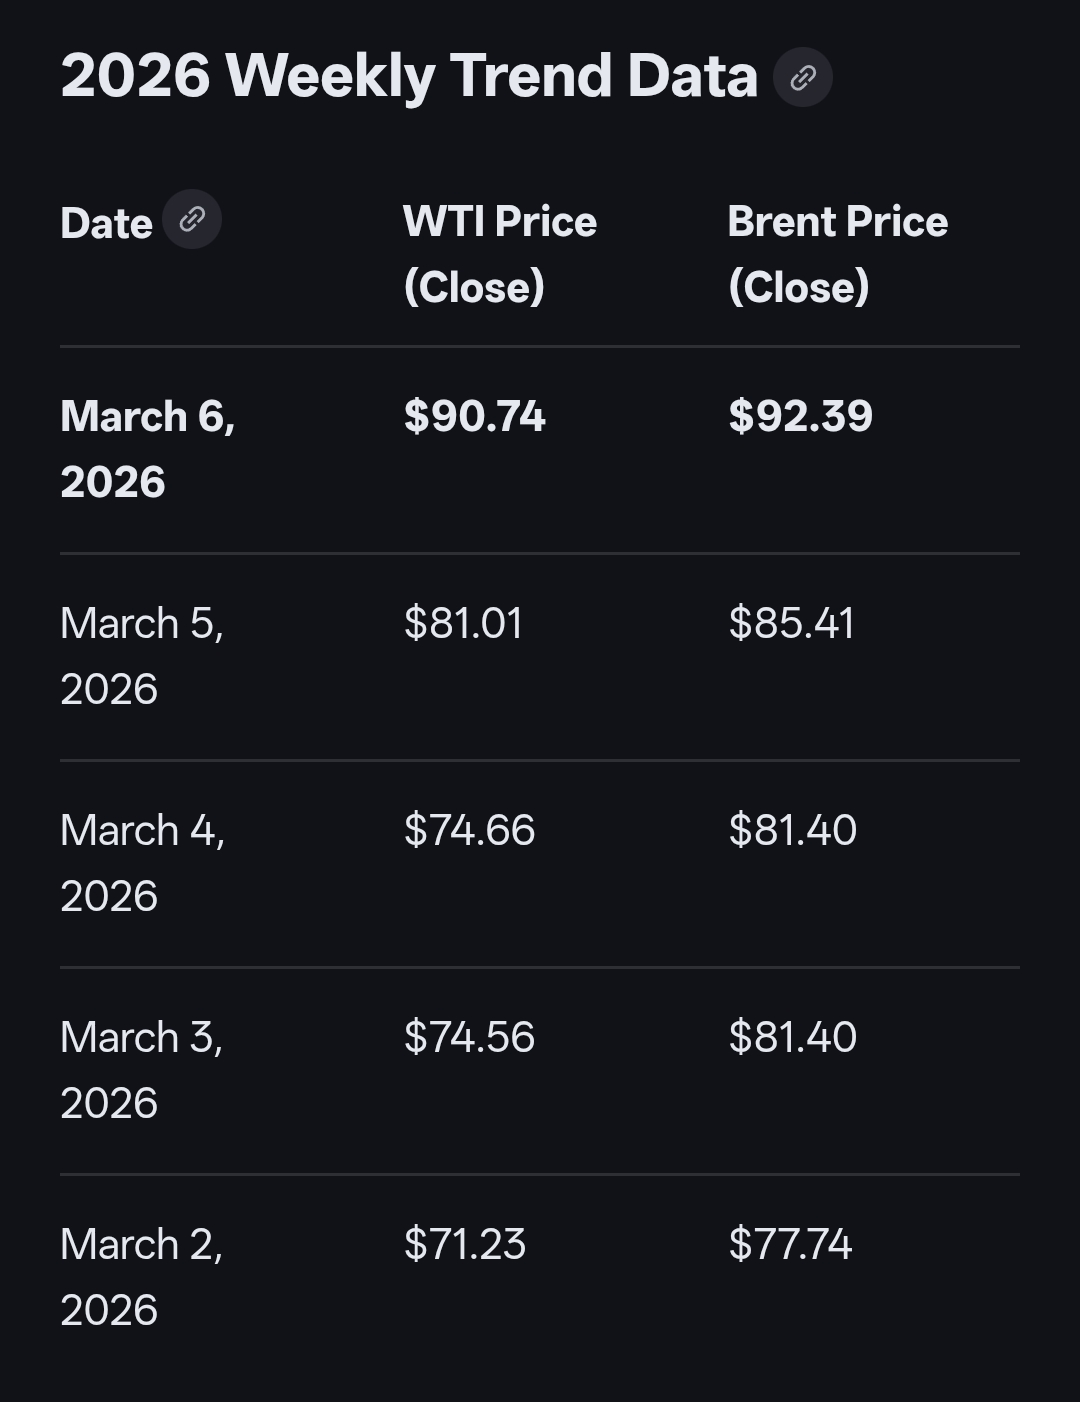Click the Brent Price (Close) column header
The image size is (1080, 1402).
point(837,254)
